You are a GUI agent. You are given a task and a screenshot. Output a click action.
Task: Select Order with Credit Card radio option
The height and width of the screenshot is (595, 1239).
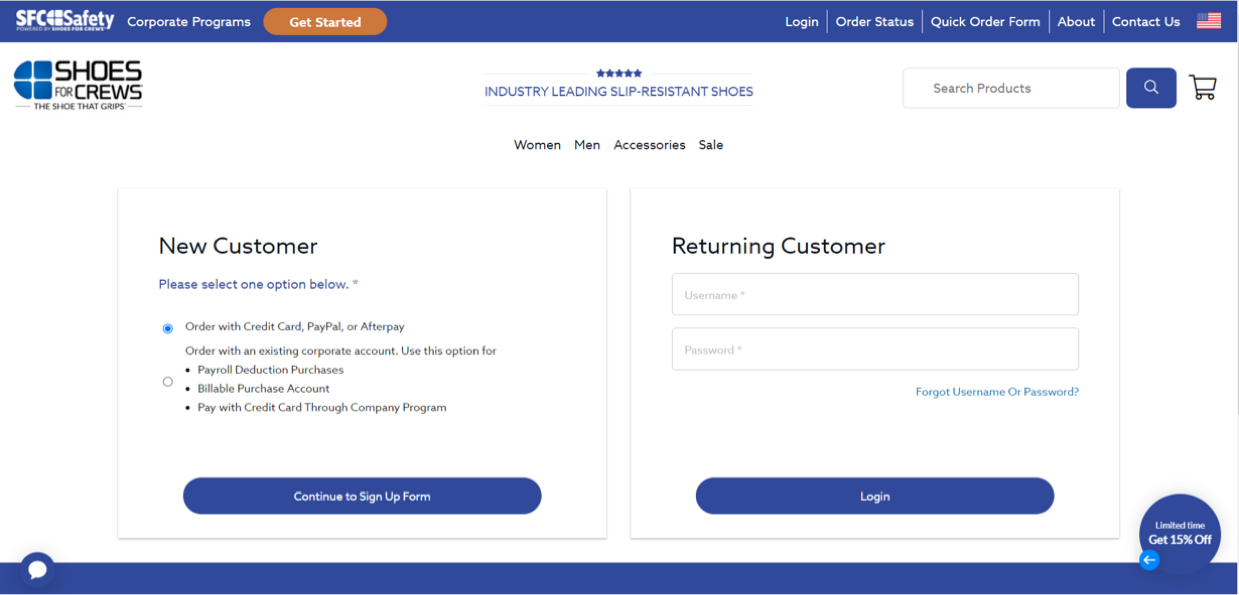click(167, 328)
